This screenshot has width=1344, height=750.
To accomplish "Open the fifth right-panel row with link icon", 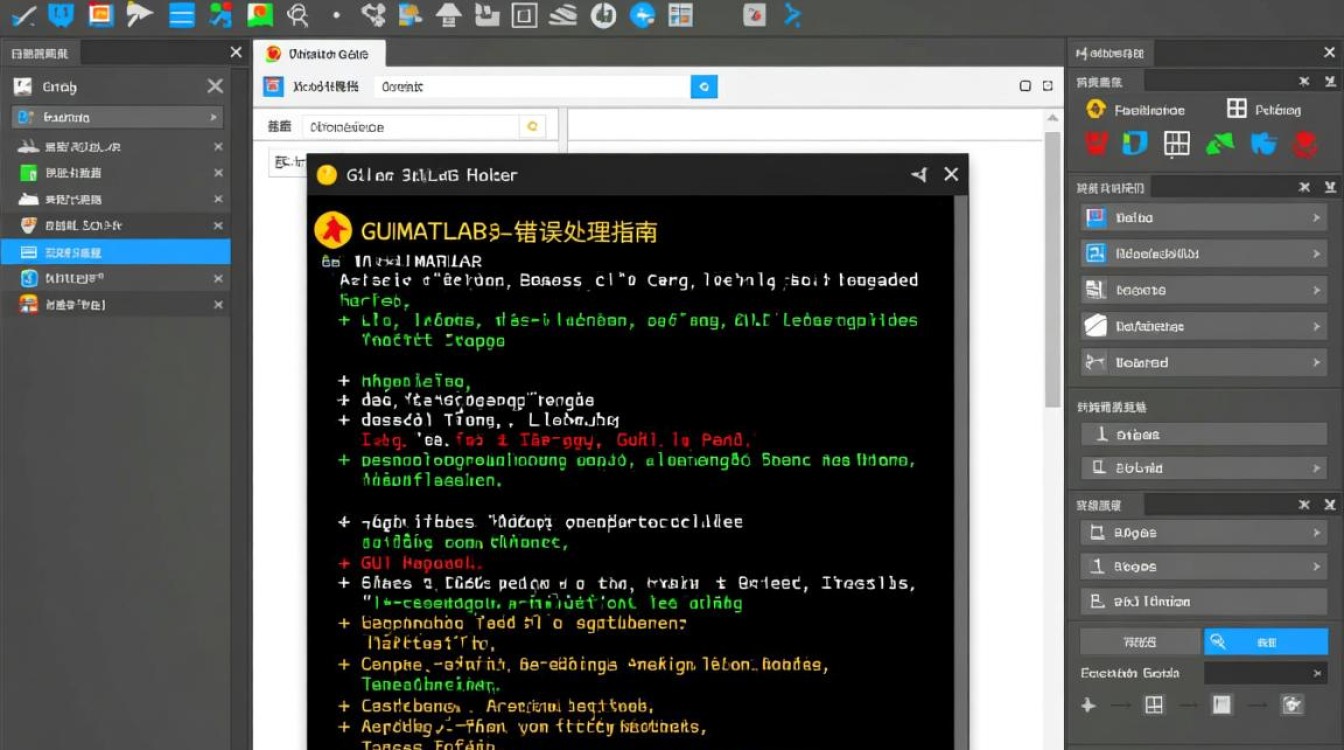I will (x=1204, y=362).
